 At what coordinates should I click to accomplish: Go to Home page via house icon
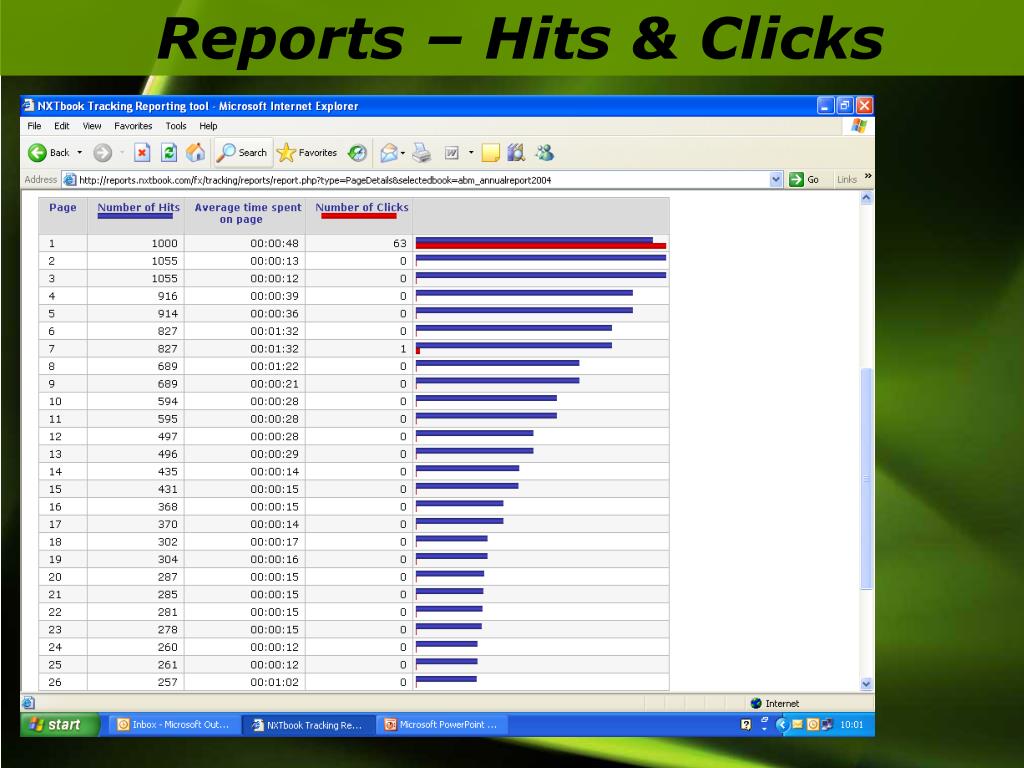click(195, 153)
